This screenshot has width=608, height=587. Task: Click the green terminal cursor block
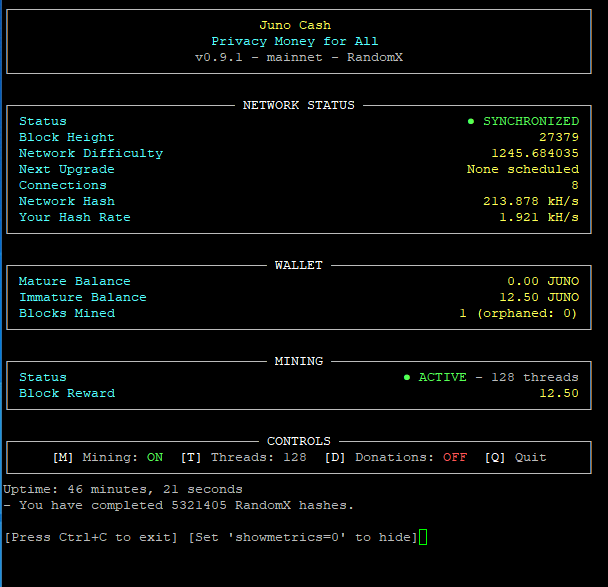pos(423,537)
